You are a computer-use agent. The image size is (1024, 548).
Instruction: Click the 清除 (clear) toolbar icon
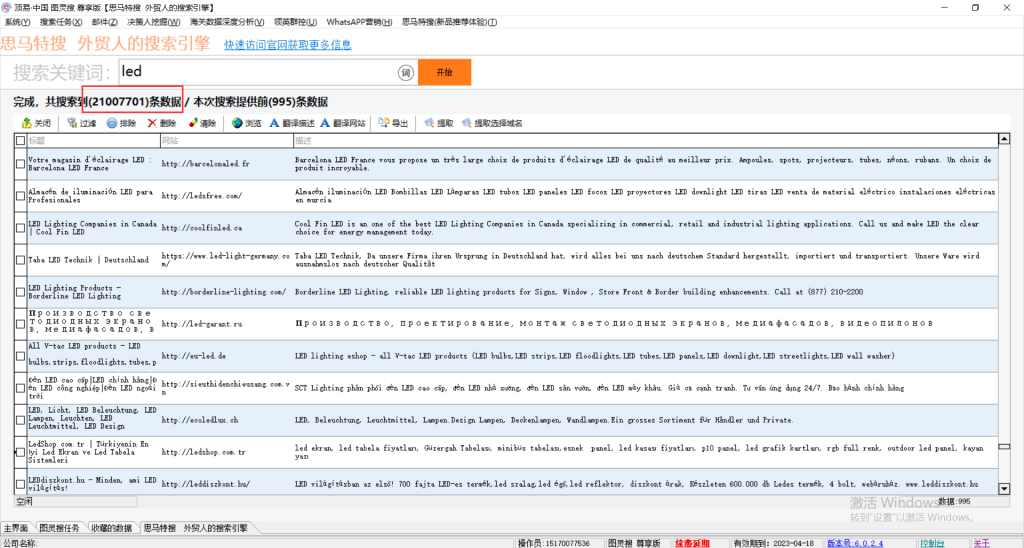192,123
